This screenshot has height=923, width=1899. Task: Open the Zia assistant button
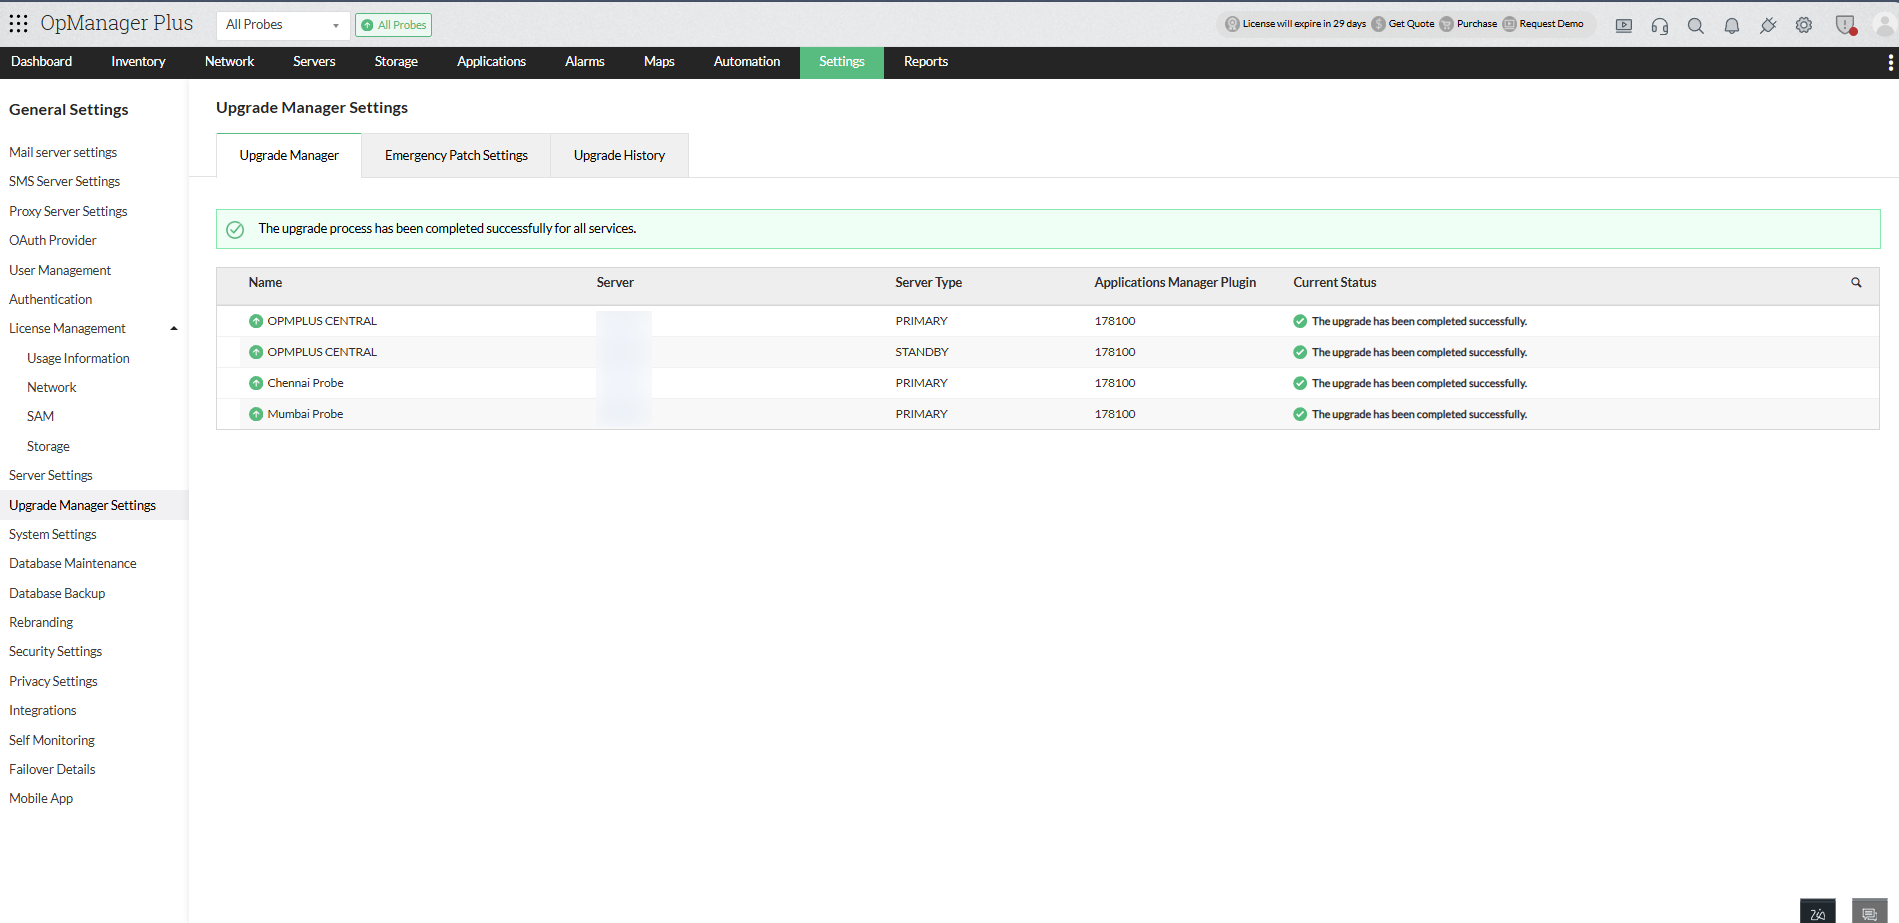click(1817, 912)
